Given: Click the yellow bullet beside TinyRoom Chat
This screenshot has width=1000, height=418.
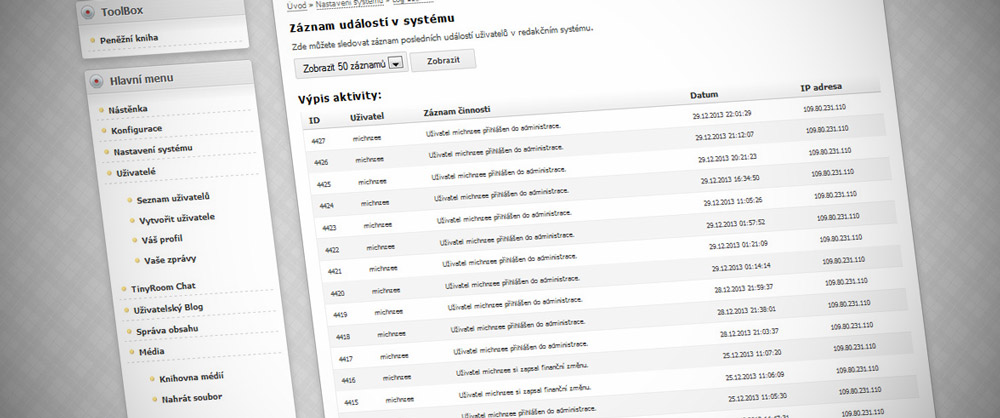Looking at the screenshot, I should [x=124, y=288].
